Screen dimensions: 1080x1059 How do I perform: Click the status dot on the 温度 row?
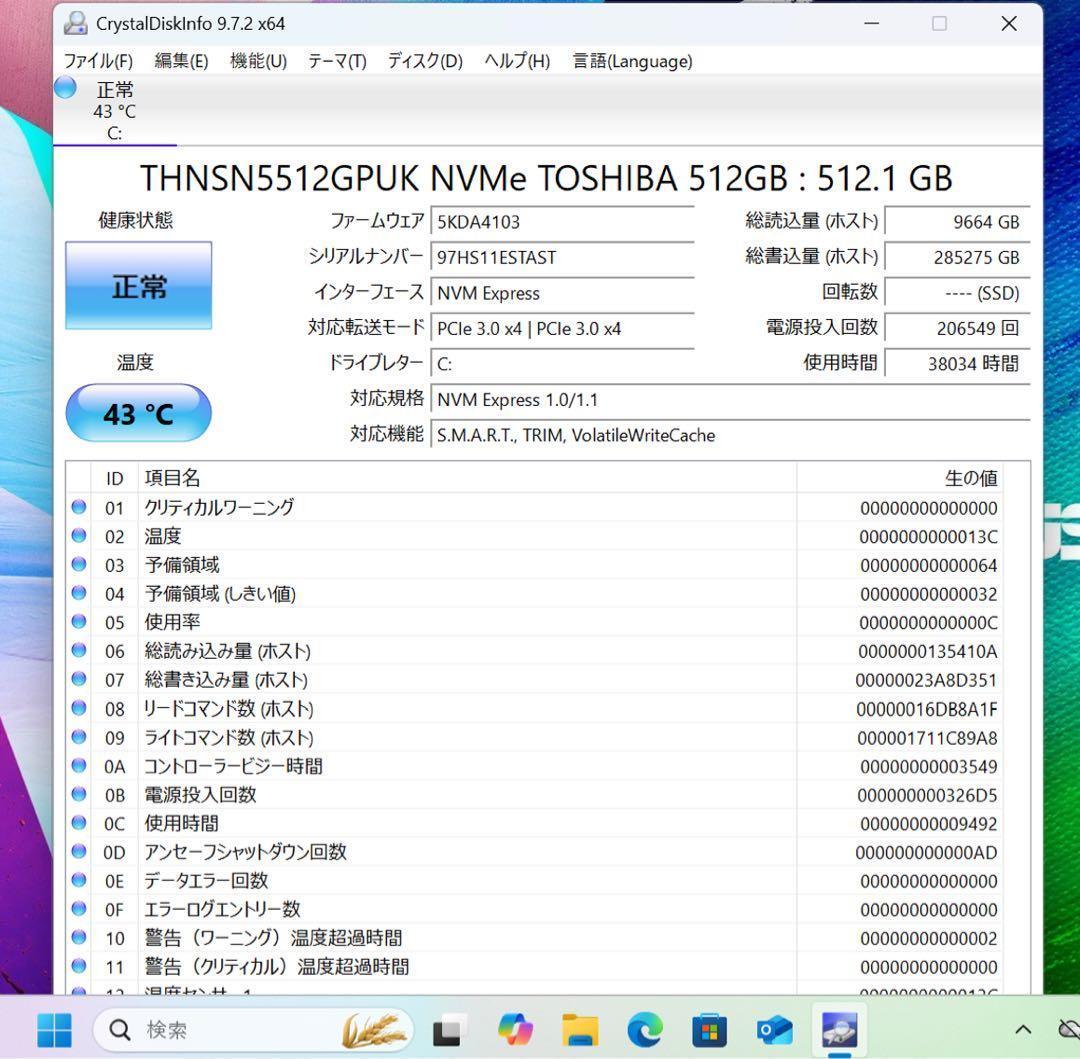[79, 536]
